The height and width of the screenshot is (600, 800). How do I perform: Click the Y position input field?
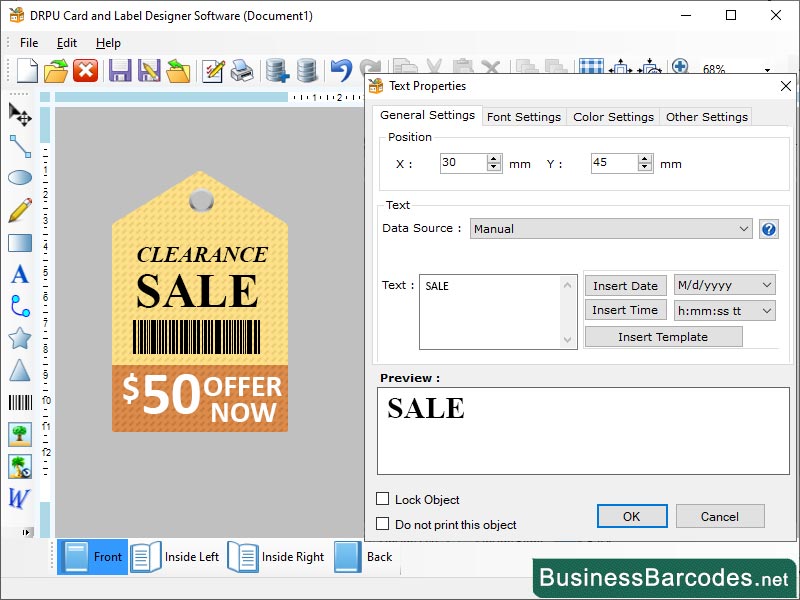615,163
